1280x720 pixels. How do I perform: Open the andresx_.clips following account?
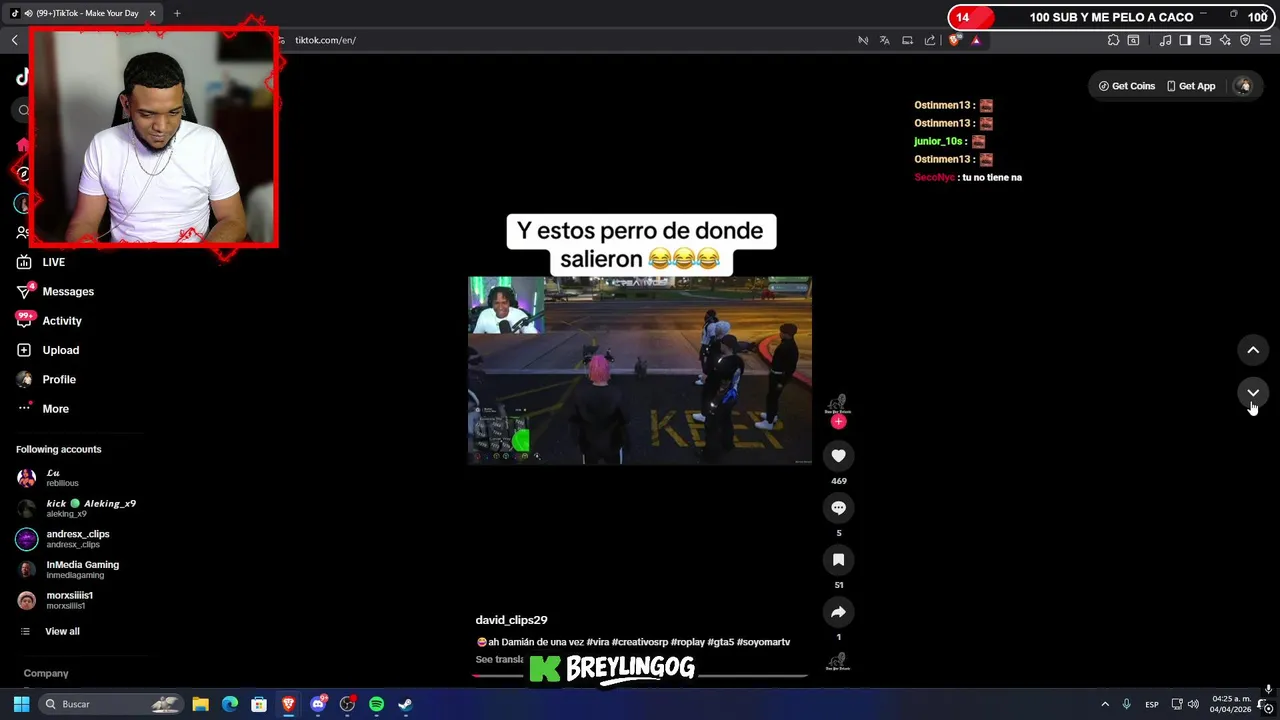[x=63, y=539]
